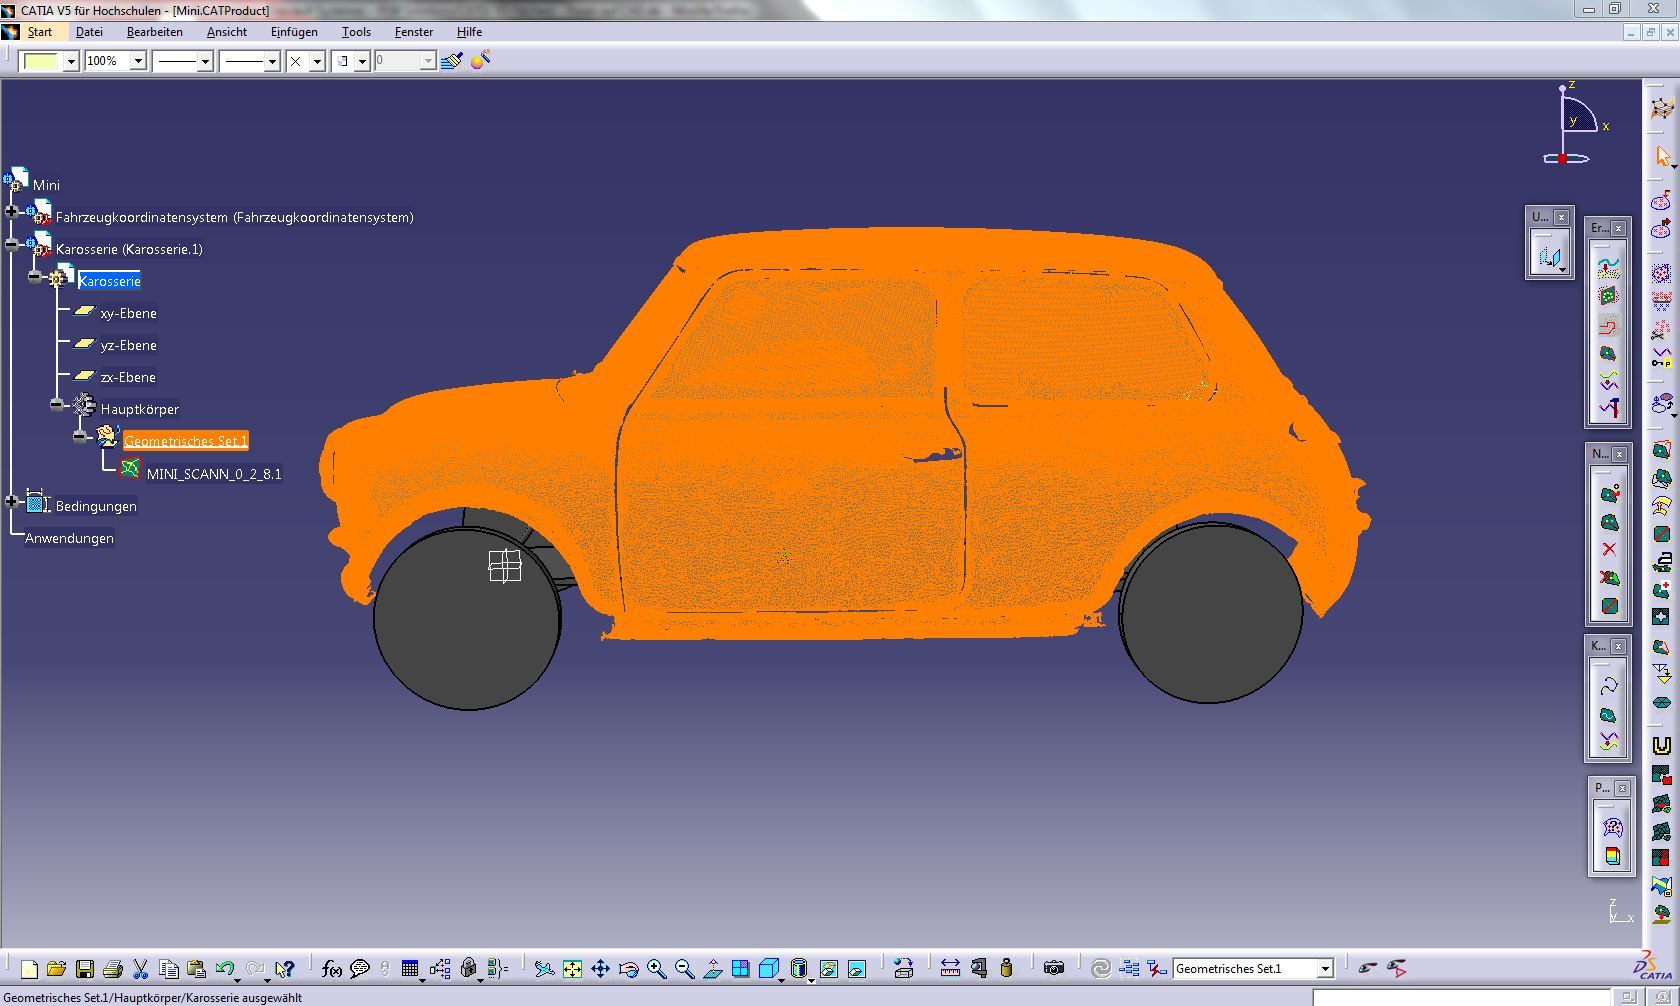Screen dimensions: 1680x1006
Task: Click red X remove icon in N... toolbar
Action: [1609, 550]
